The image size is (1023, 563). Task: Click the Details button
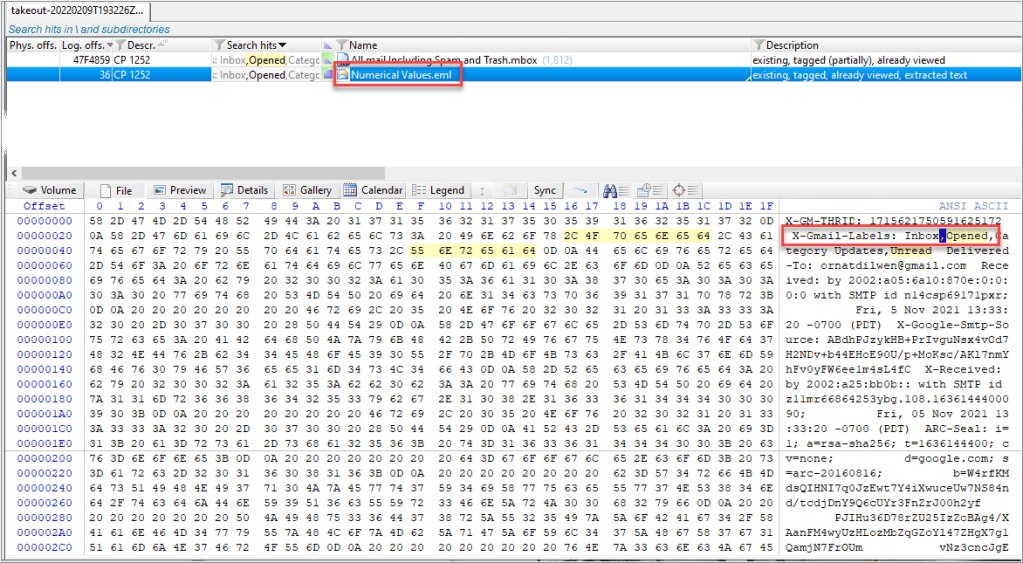(244, 190)
